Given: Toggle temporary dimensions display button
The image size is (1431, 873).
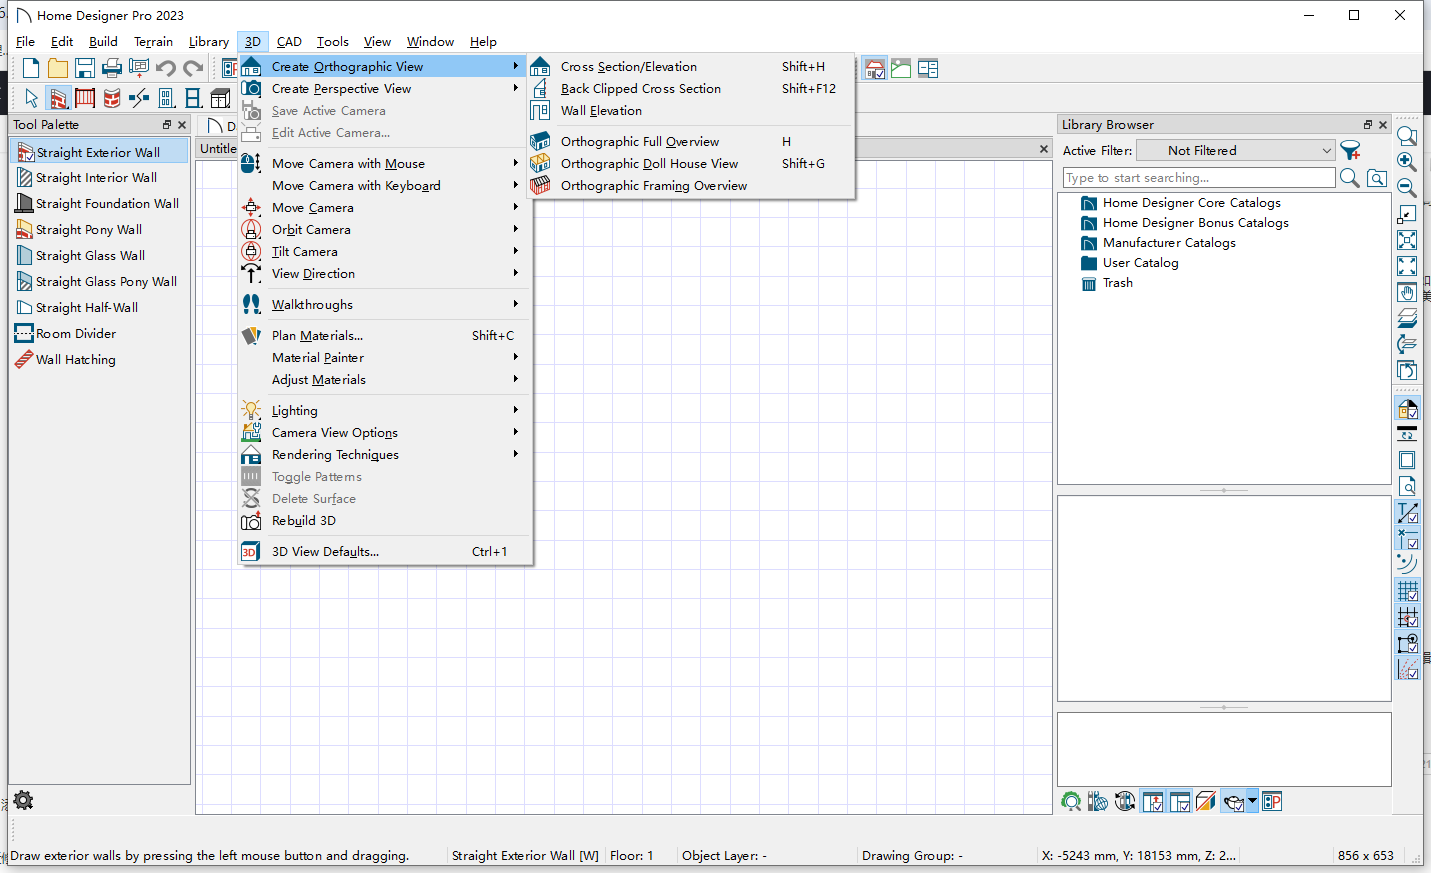Looking at the screenshot, I should coord(1407,513).
